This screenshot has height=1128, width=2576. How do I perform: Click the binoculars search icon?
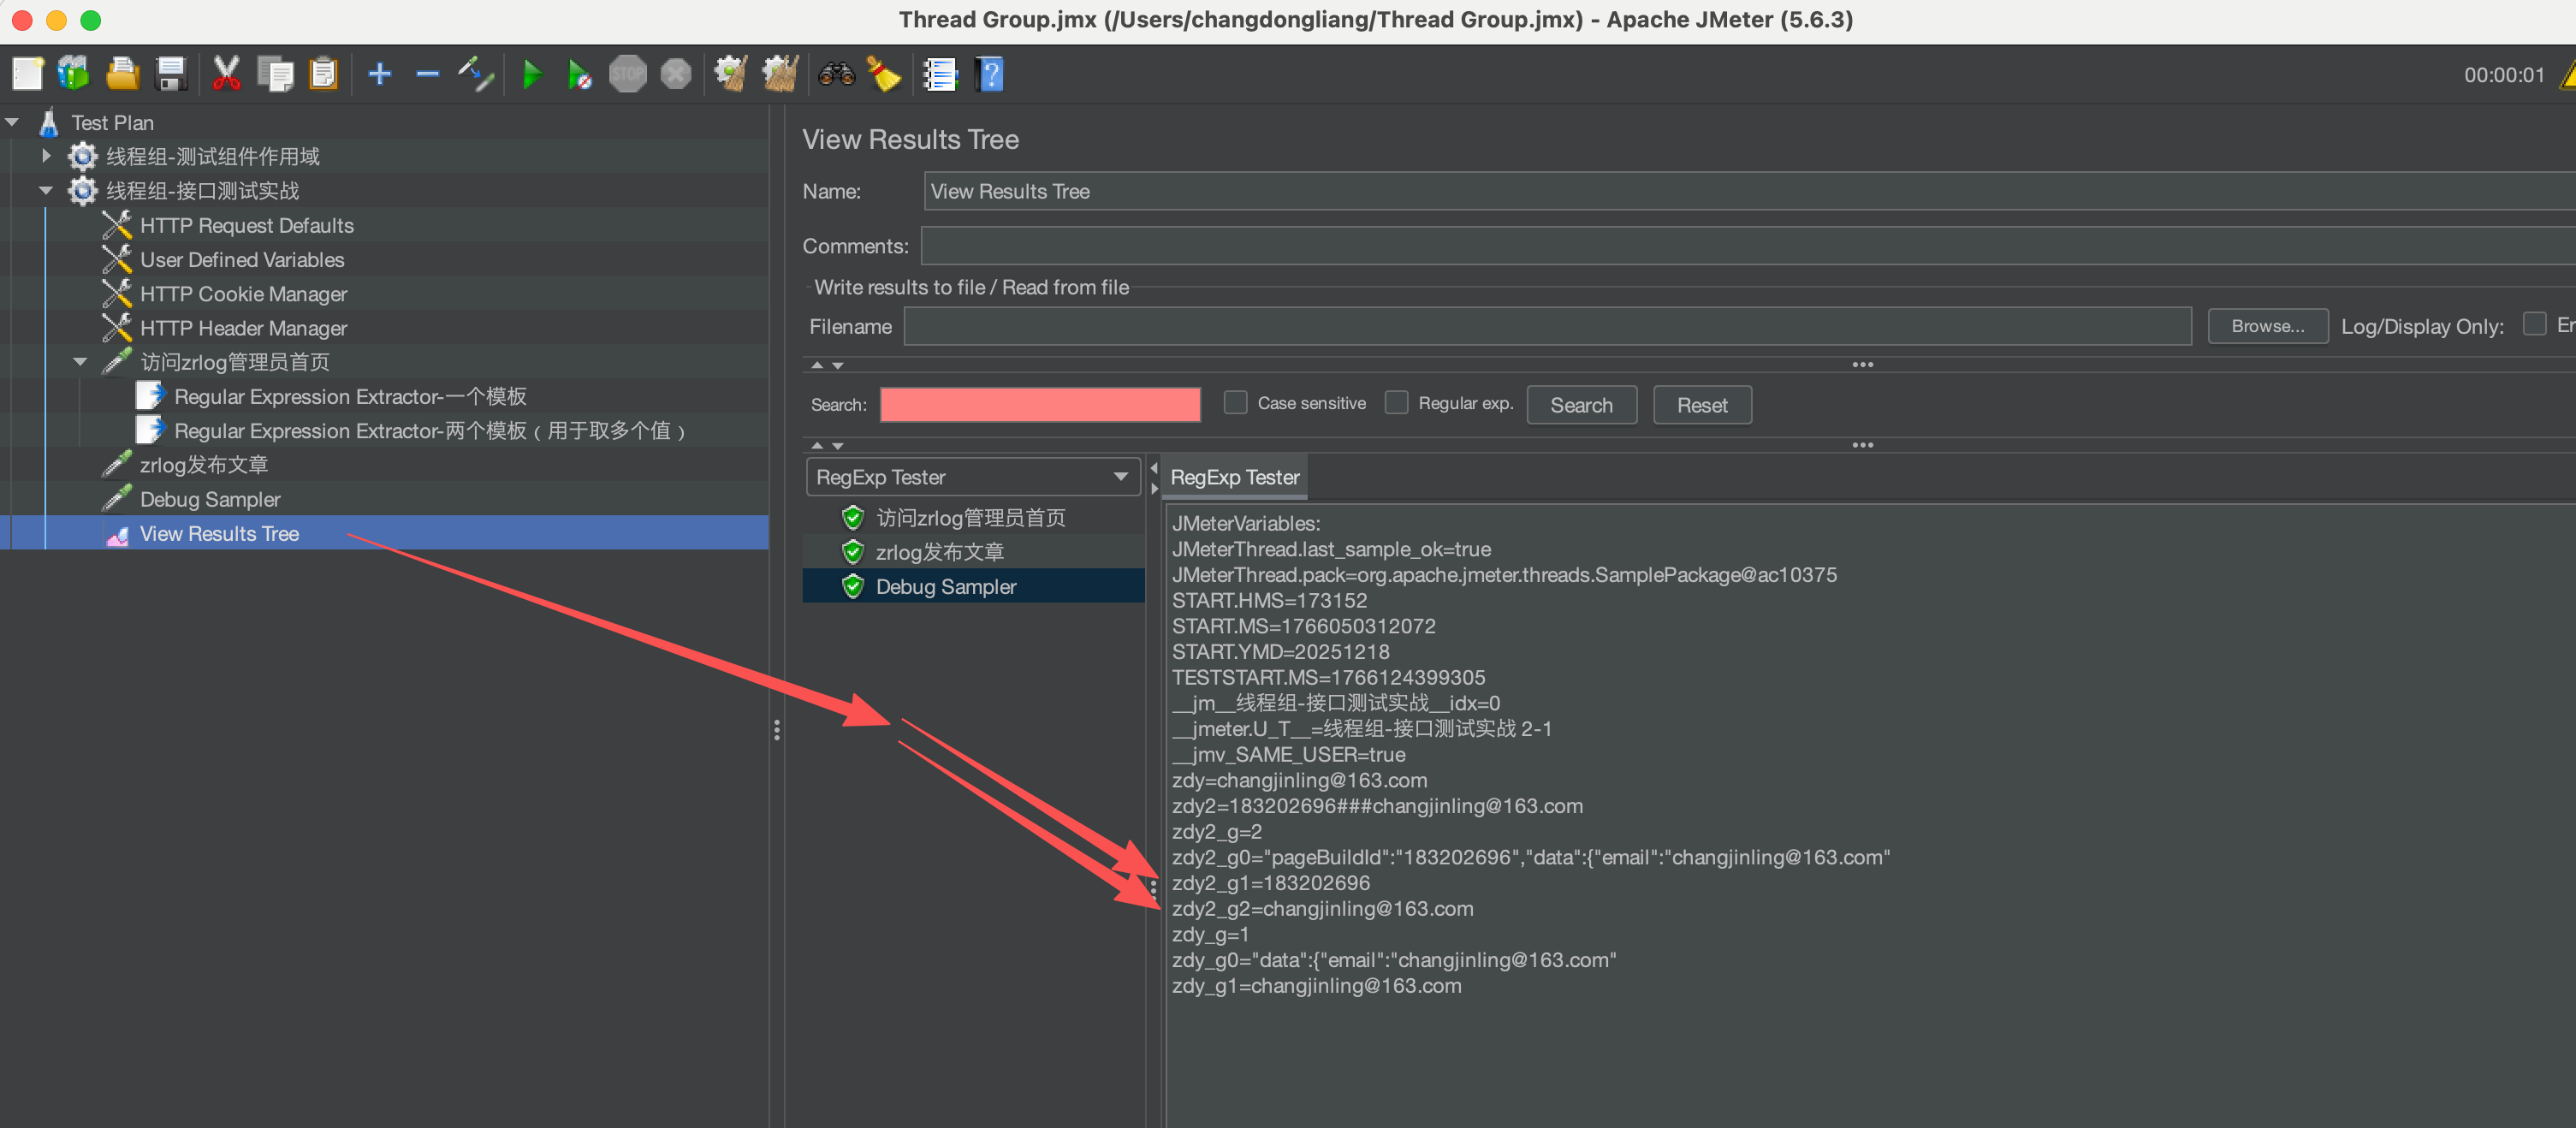836,74
